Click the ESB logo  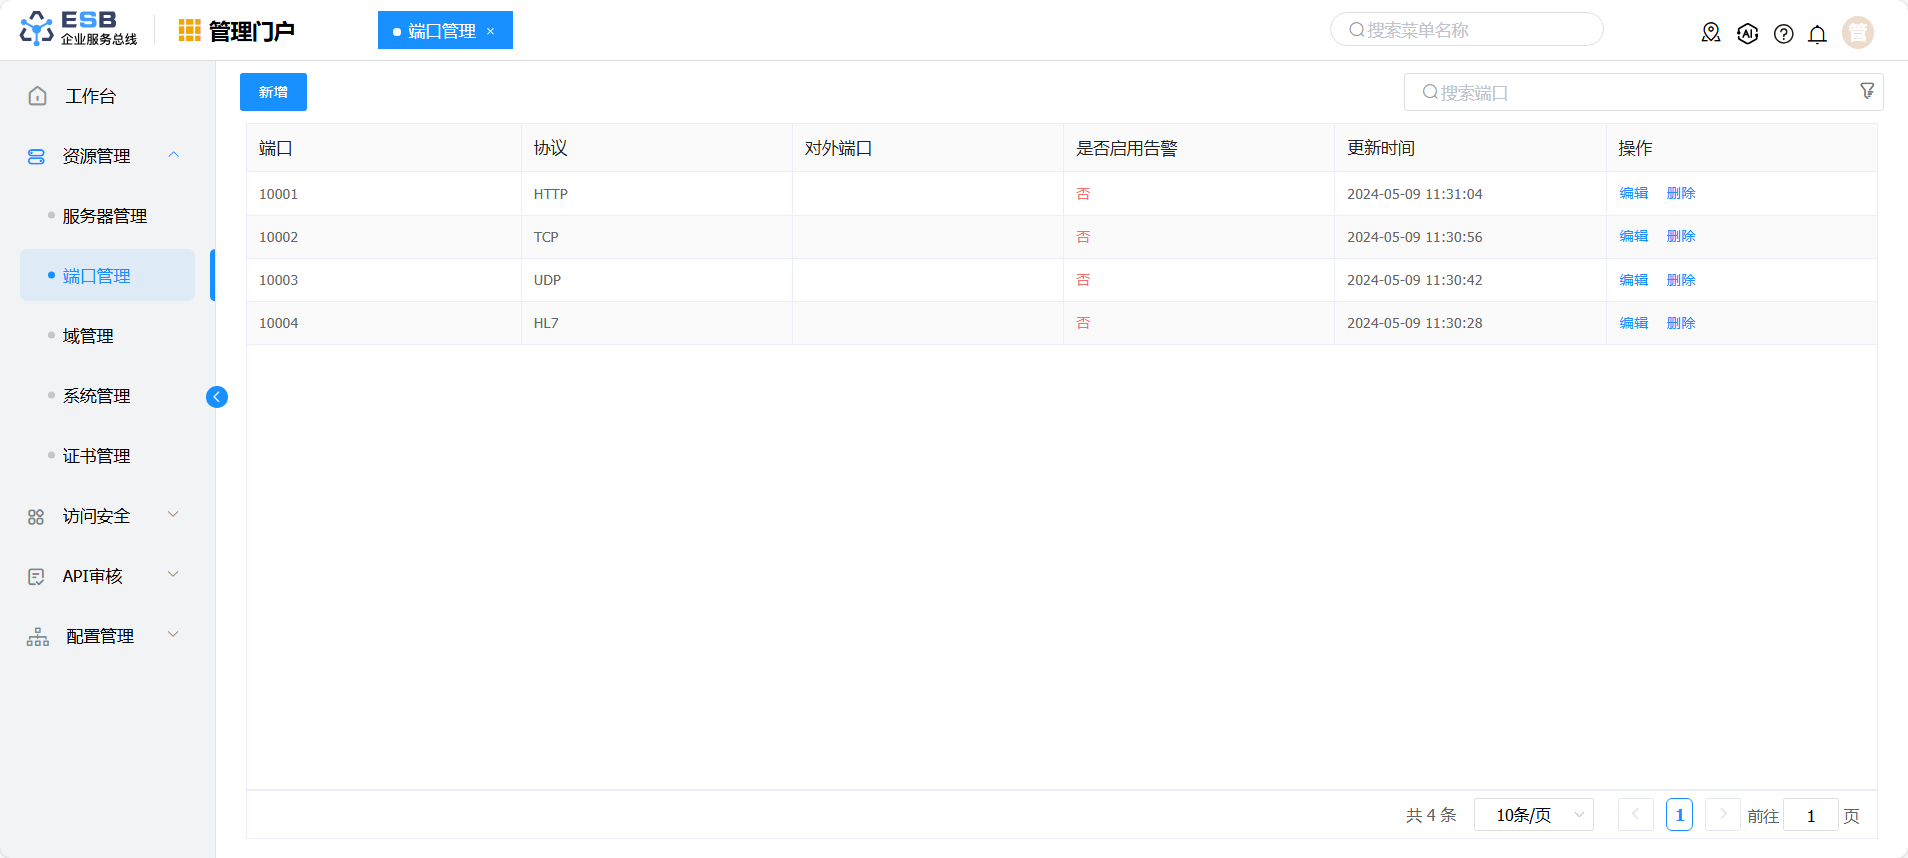78,29
